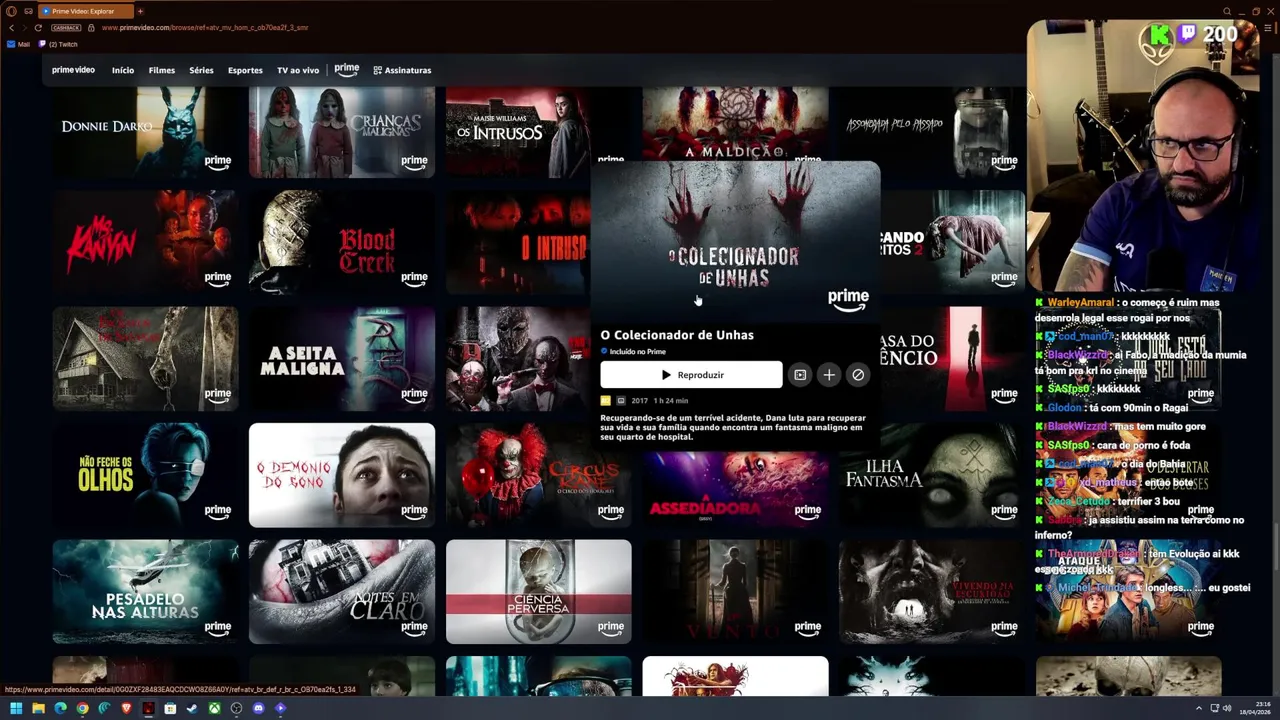Open Steam from the taskbar
The width and height of the screenshot is (1280, 720).
click(x=192, y=708)
